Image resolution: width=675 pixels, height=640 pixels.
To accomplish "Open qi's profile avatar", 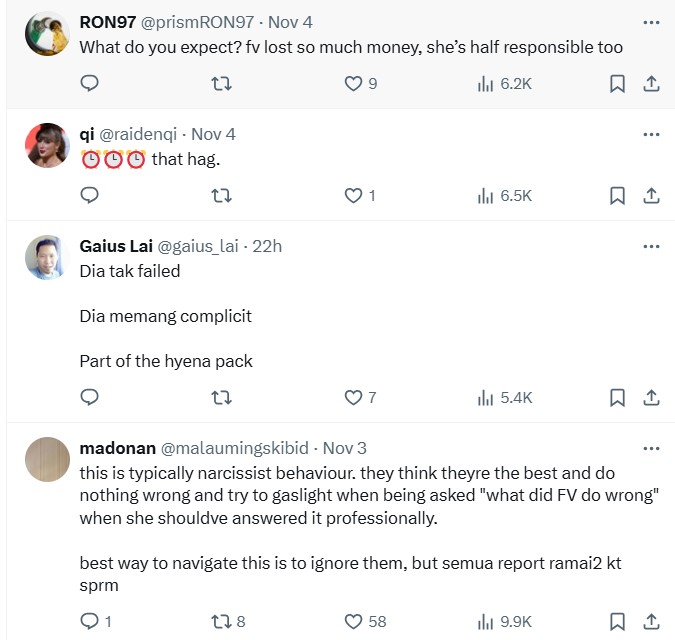I will (47, 145).
